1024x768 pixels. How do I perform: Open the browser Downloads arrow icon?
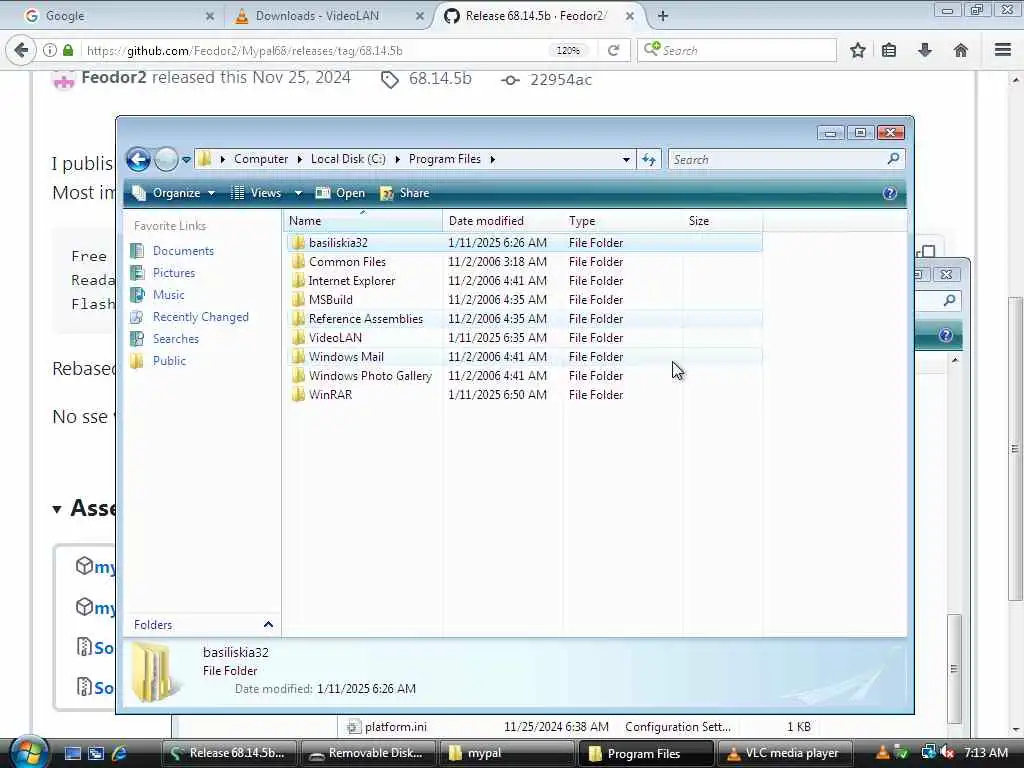[925, 50]
